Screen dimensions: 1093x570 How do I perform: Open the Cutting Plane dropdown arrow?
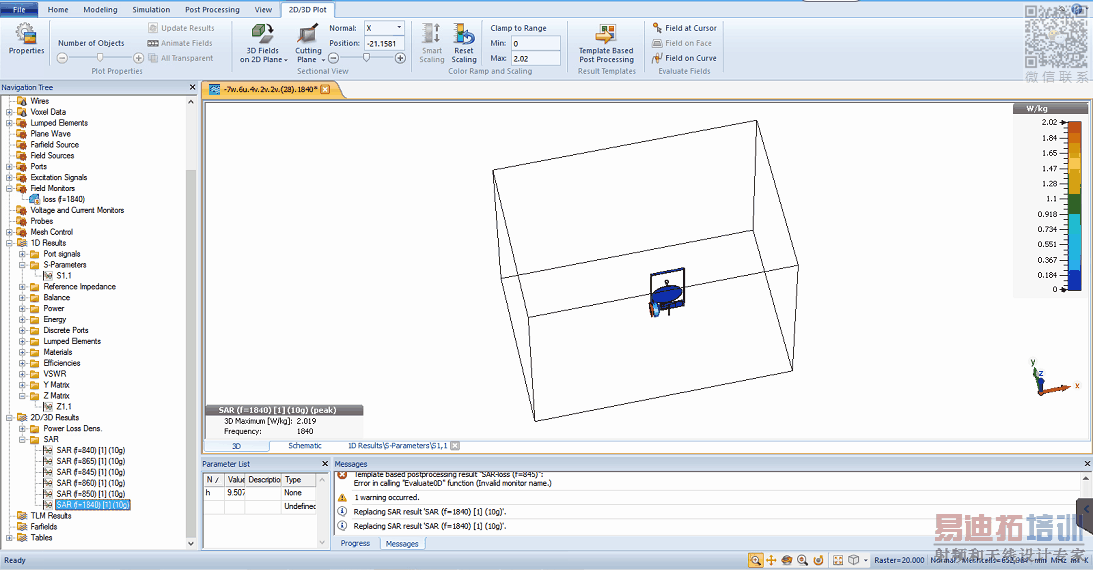tap(323, 60)
